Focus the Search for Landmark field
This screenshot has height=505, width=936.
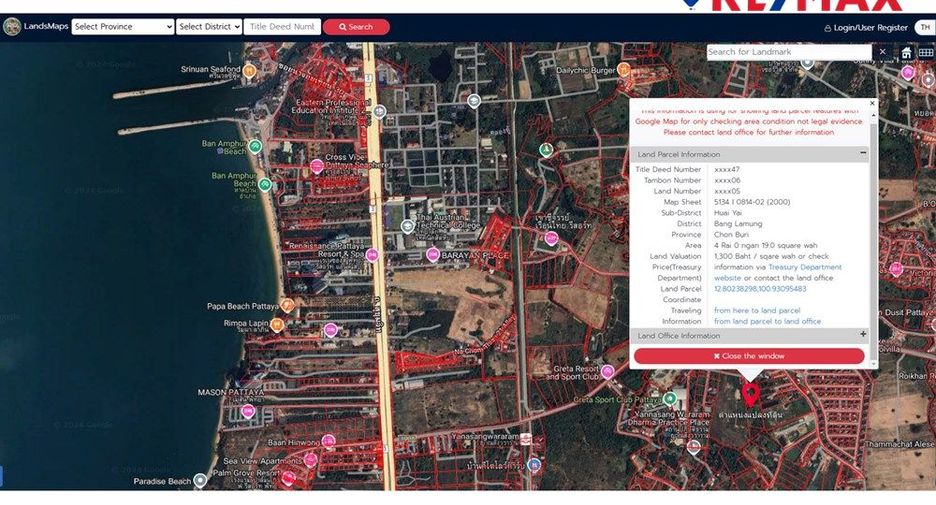click(789, 52)
